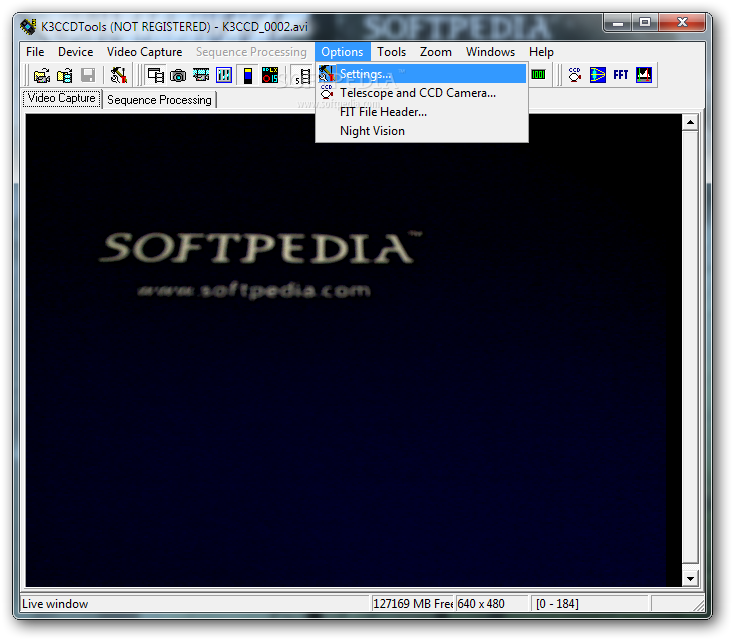Click the video camera capture icon
Image resolution: width=733 pixels, height=640 pixels.
coord(201,75)
